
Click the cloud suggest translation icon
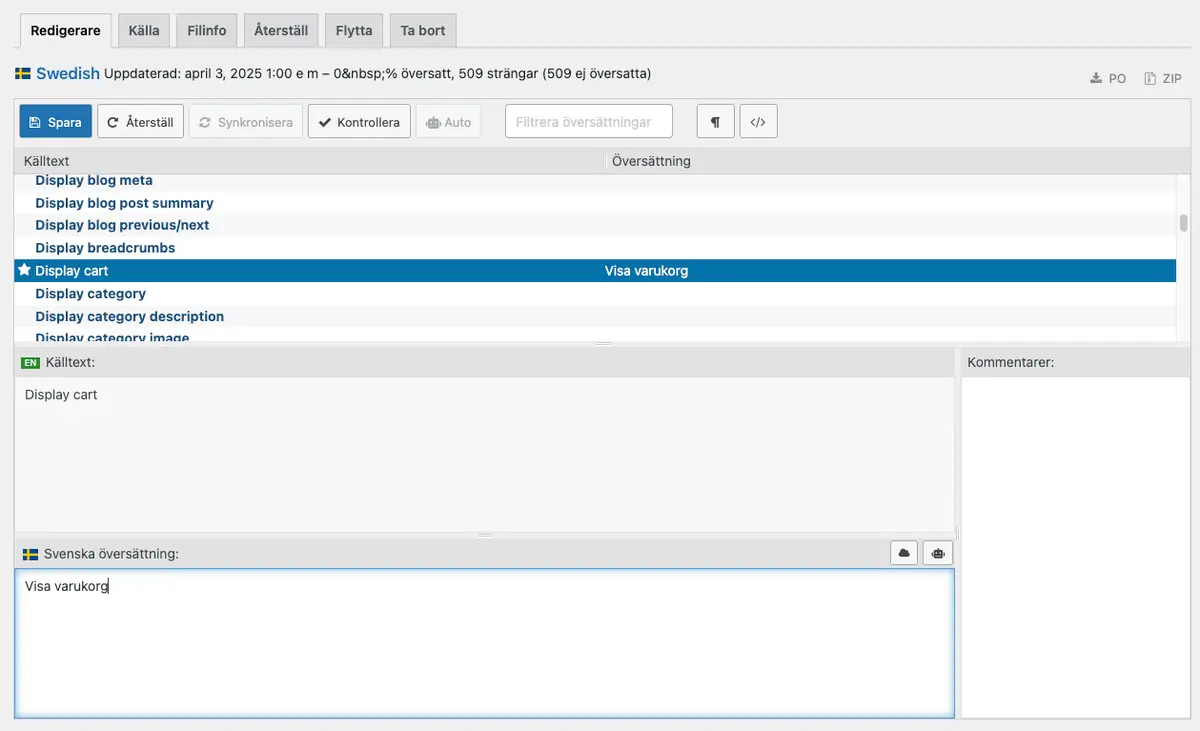tap(904, 553)
